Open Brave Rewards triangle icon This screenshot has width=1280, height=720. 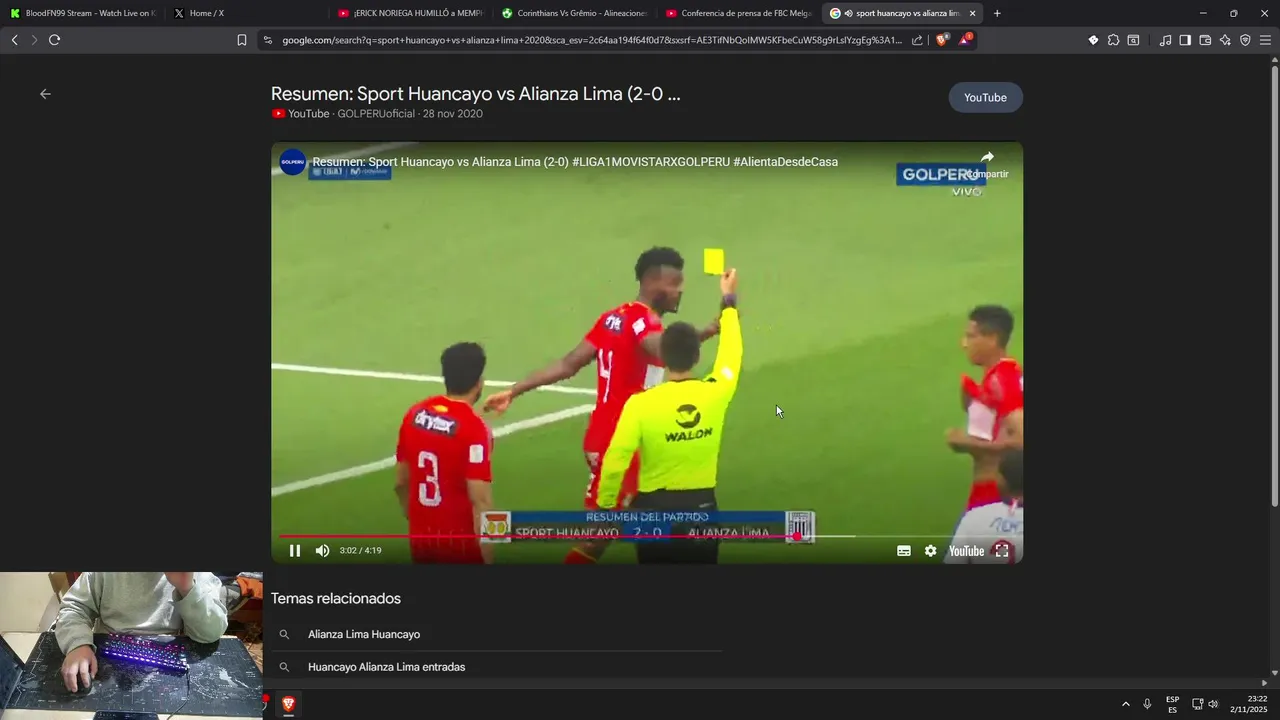click(965, 40)
